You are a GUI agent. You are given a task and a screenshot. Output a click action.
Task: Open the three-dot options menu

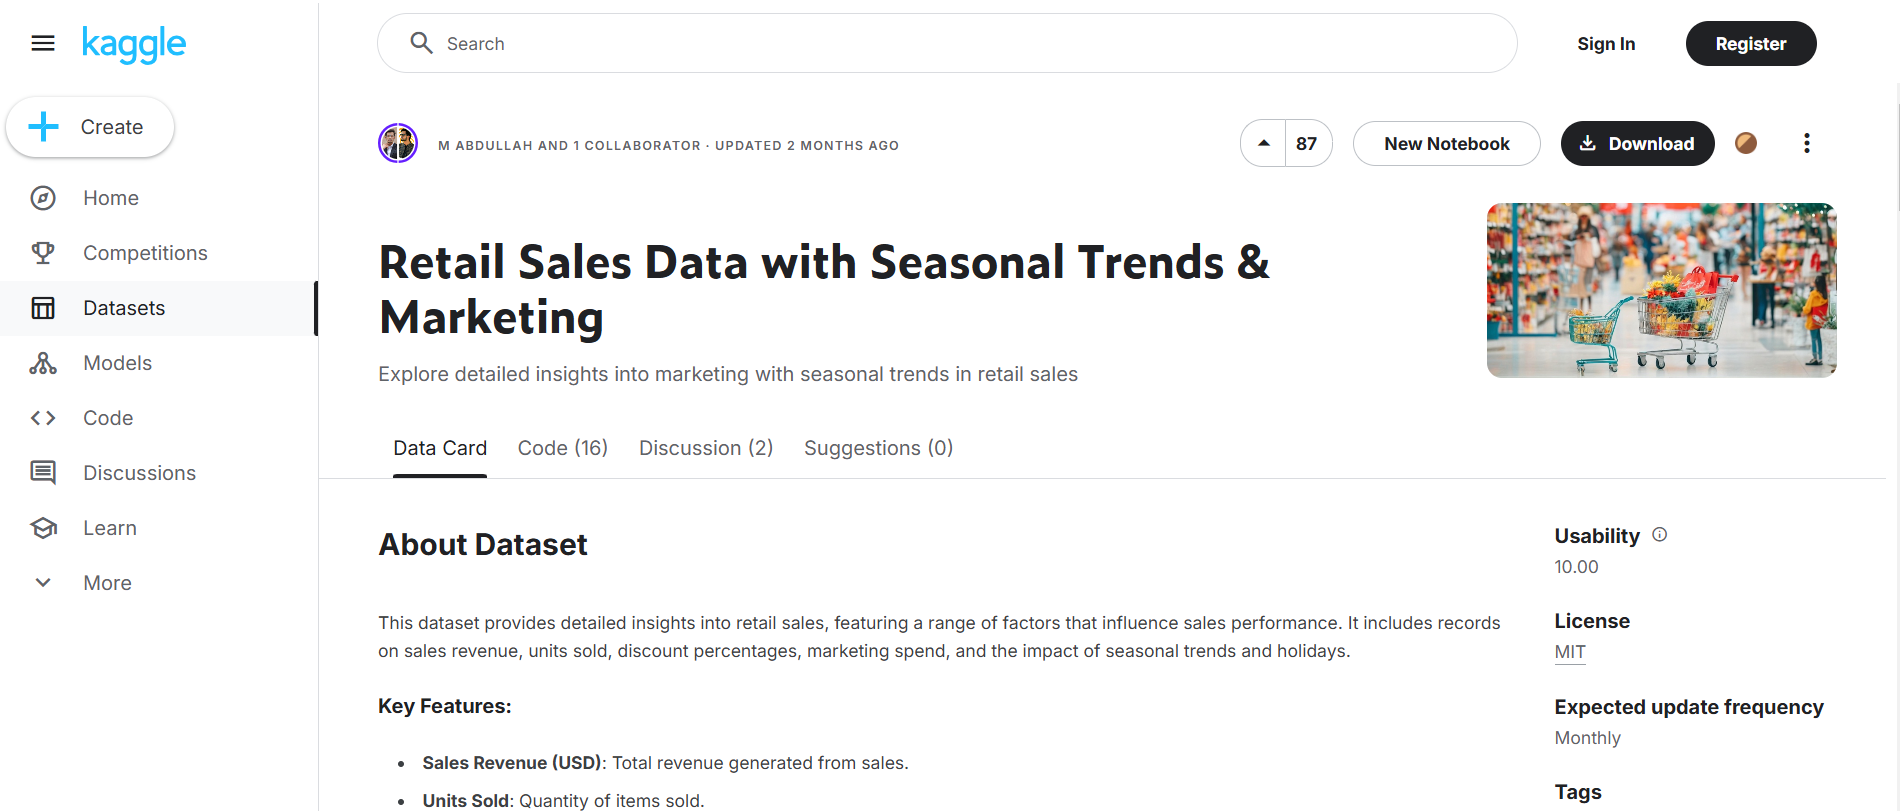pyautogui.click(x=1806, y=143)
